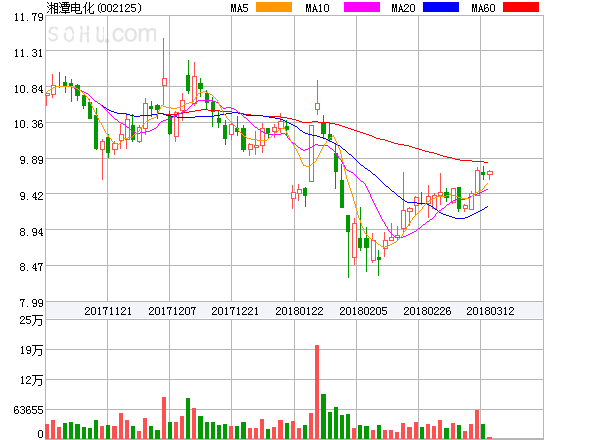This screenshot has width=600, height=440.
Task: Click the tallest red volume bar
Action: click(317, 392)
